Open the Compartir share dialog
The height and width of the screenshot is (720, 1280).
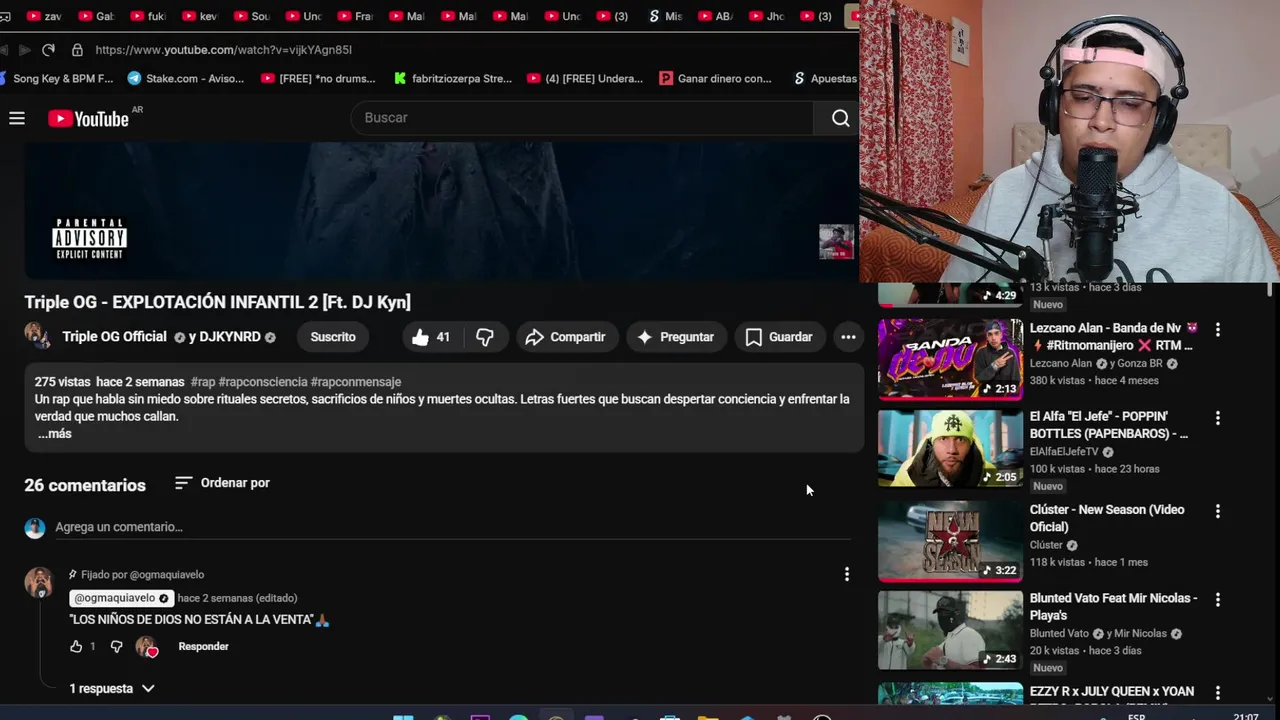coord(566,337)
